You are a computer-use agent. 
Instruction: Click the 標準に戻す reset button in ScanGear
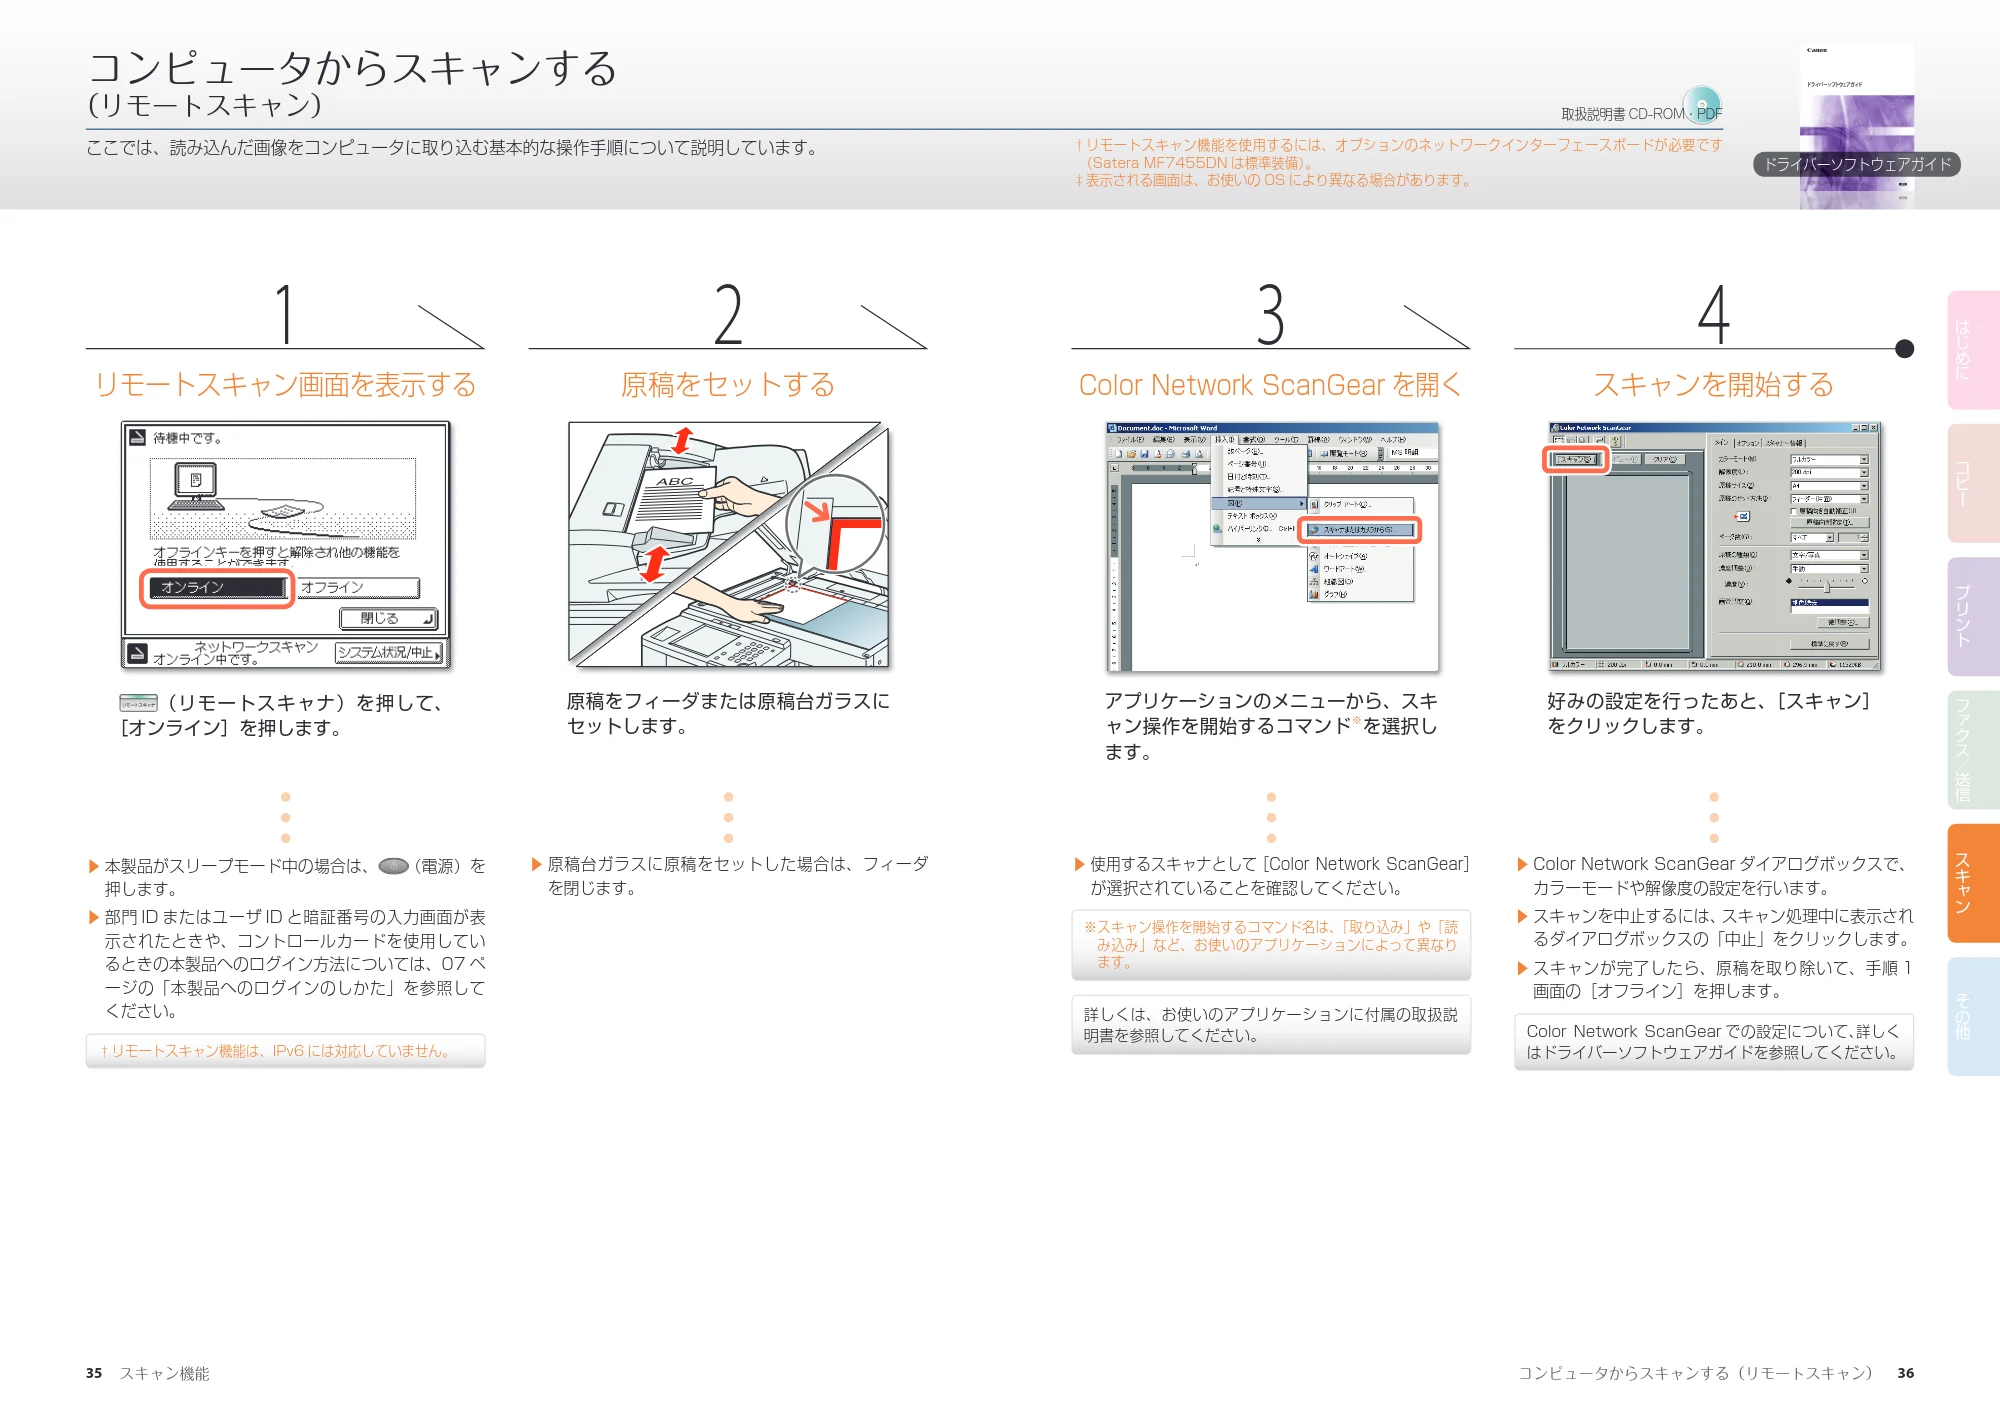[x=1829, y=644]
